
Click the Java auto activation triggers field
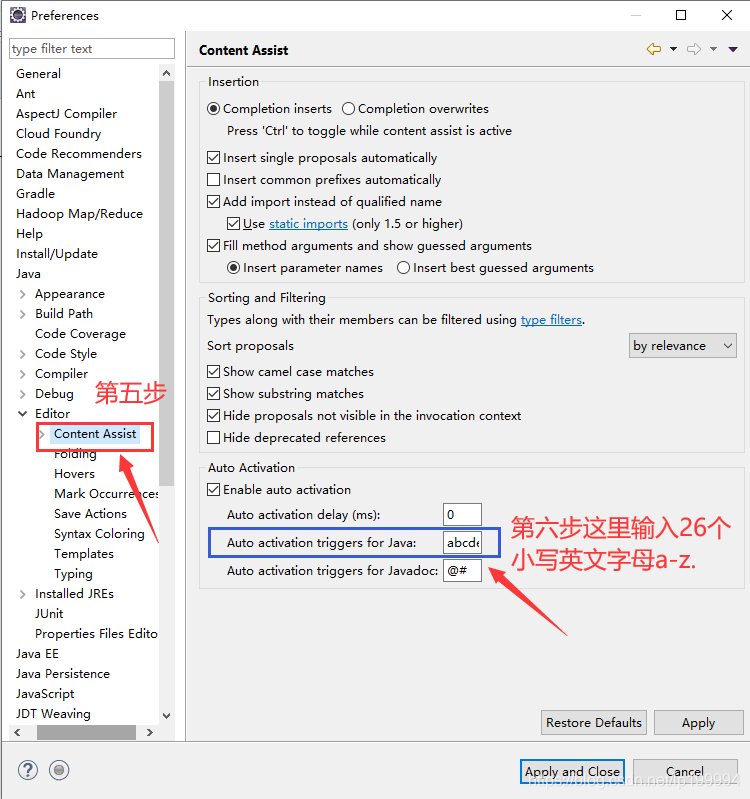[462, 543]
